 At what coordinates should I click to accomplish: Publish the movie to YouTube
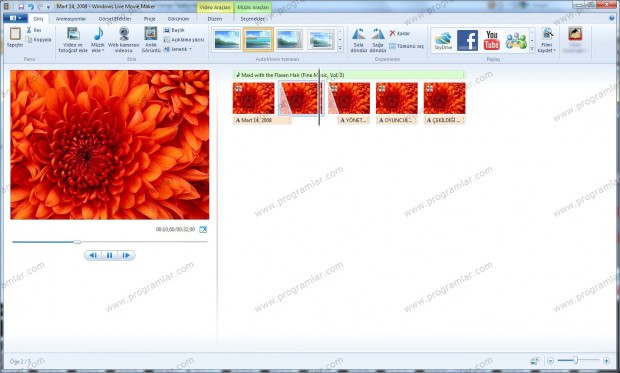tap(491, 40)
